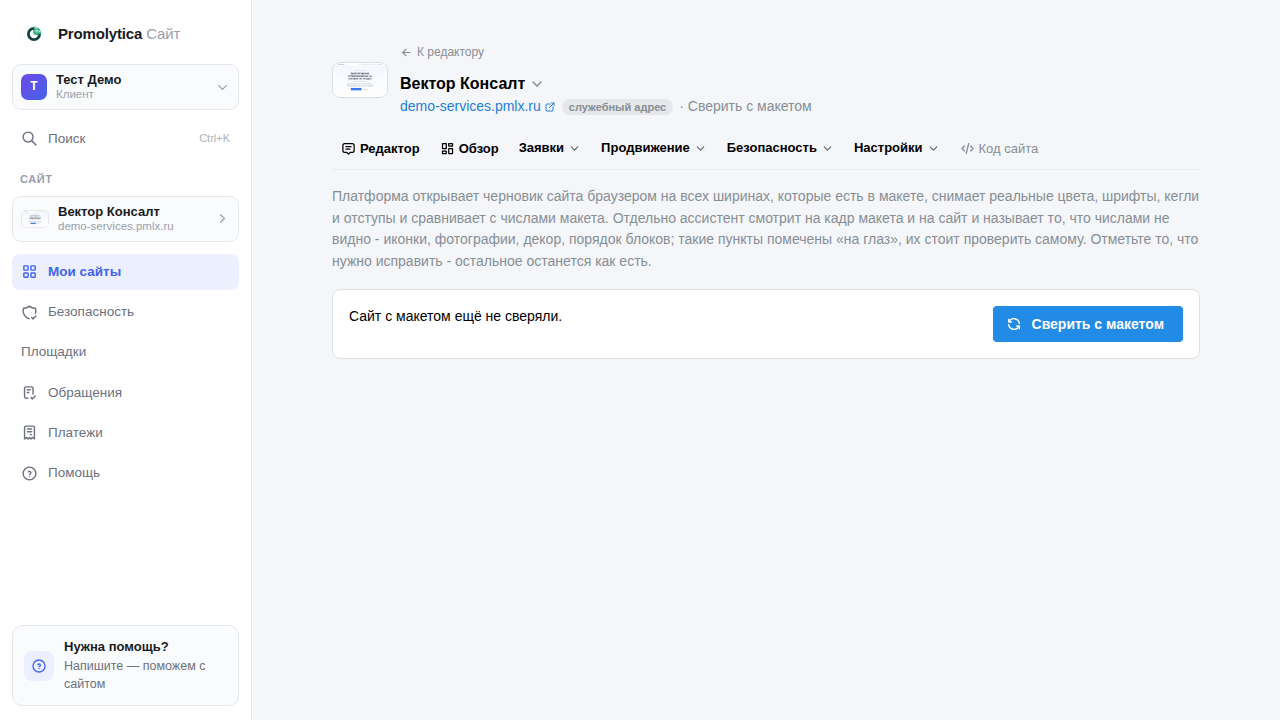Open the Тест Демо client switcher

tap(125, 87)
